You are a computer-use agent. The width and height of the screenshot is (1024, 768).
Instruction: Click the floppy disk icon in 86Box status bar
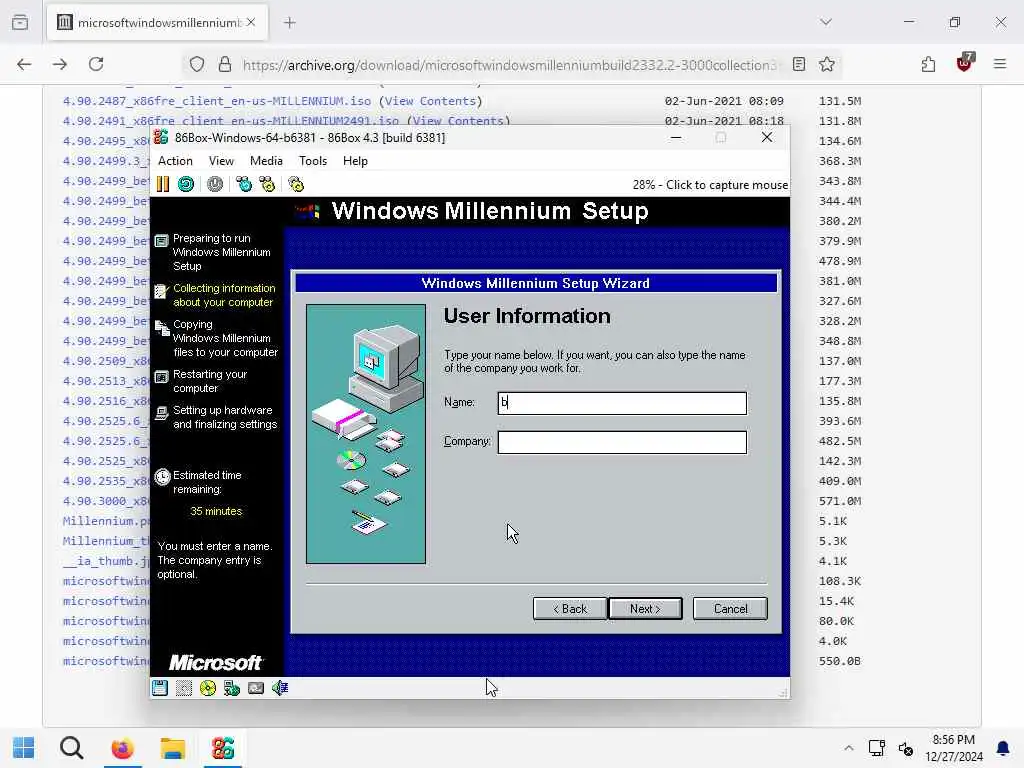click(x=160, y=688)
